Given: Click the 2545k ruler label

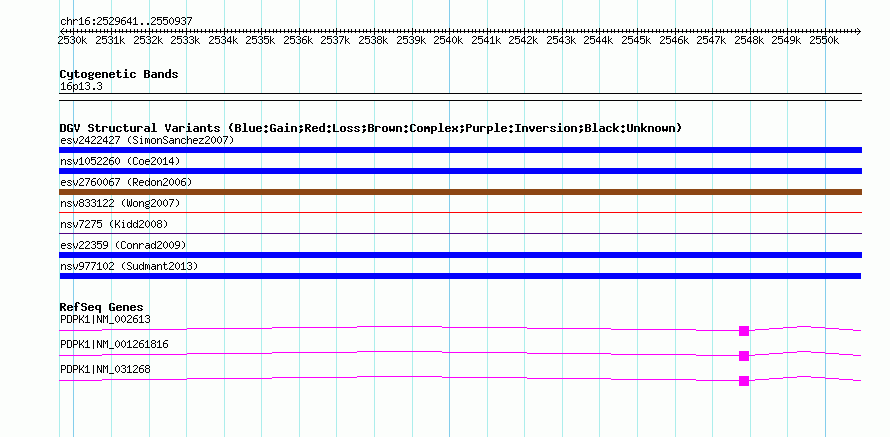Looking at the screenshot, I should 636,41.
